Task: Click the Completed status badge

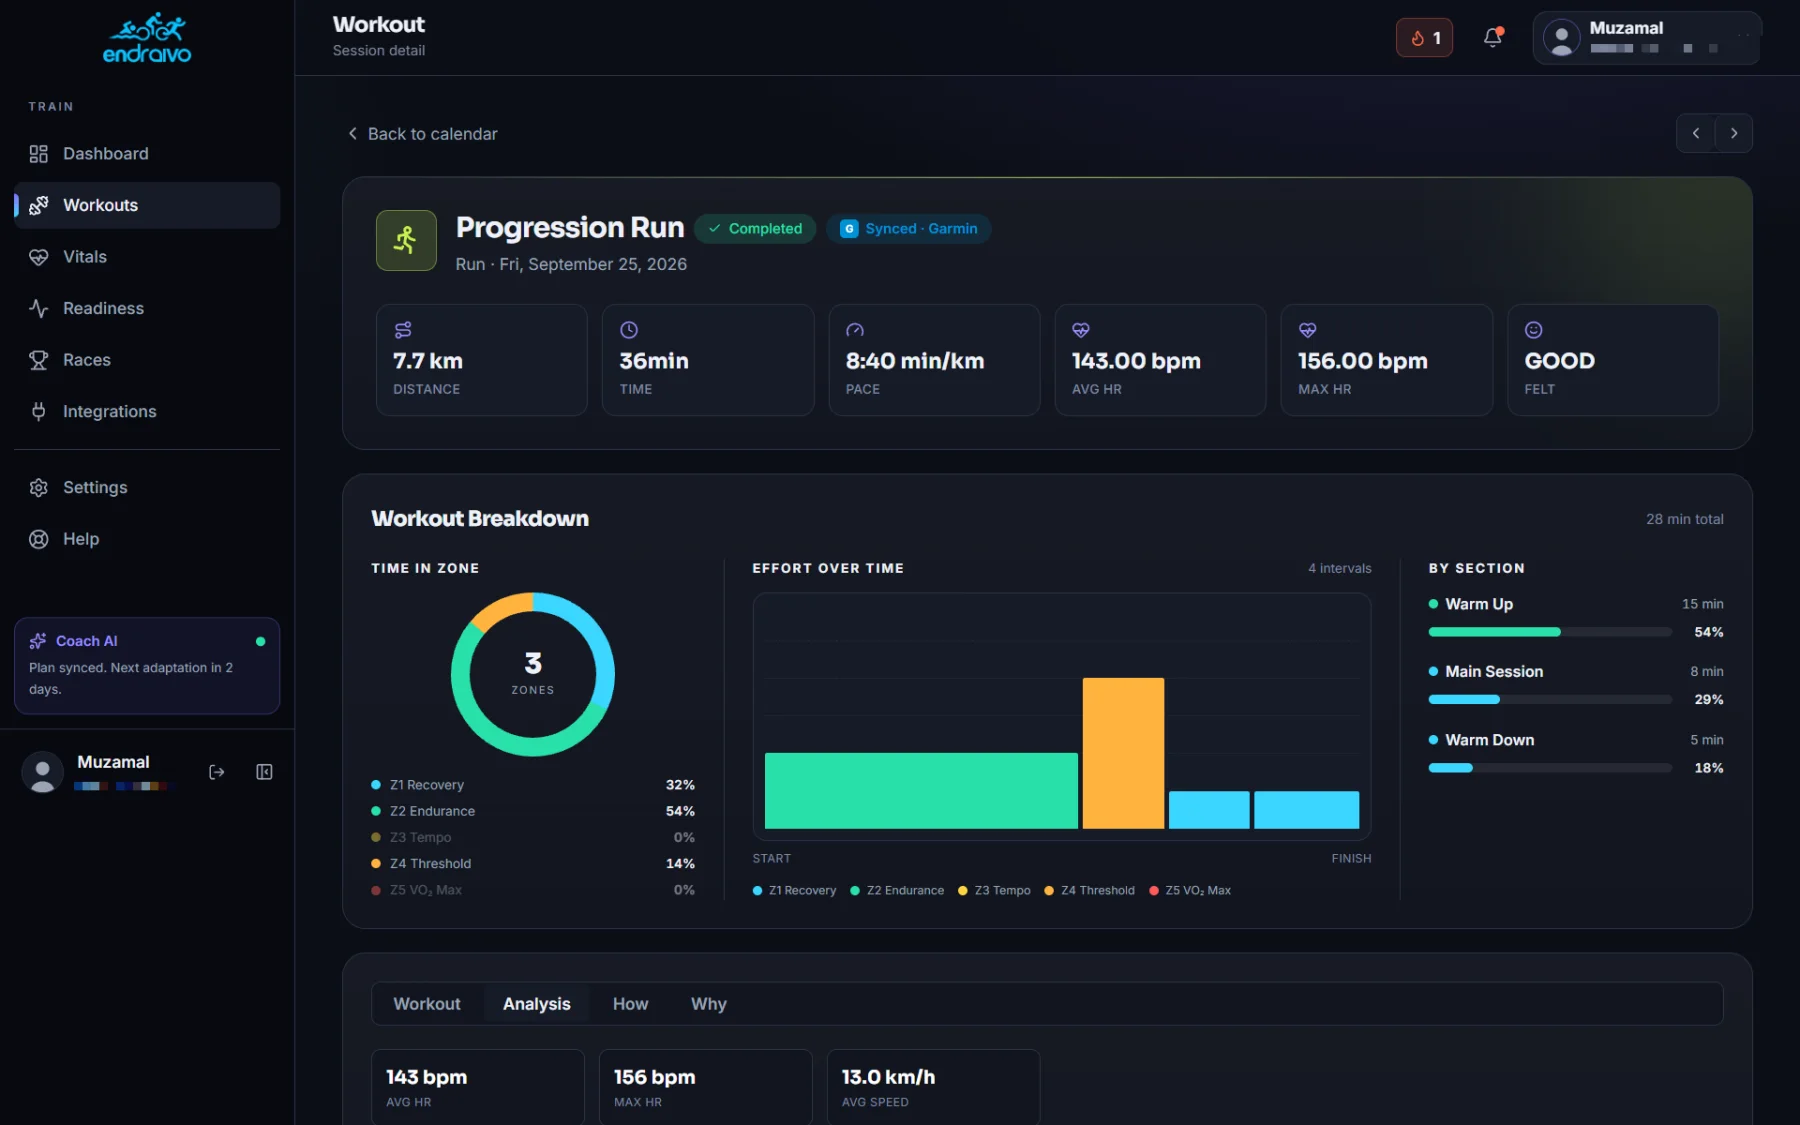Action: point(755,228)
